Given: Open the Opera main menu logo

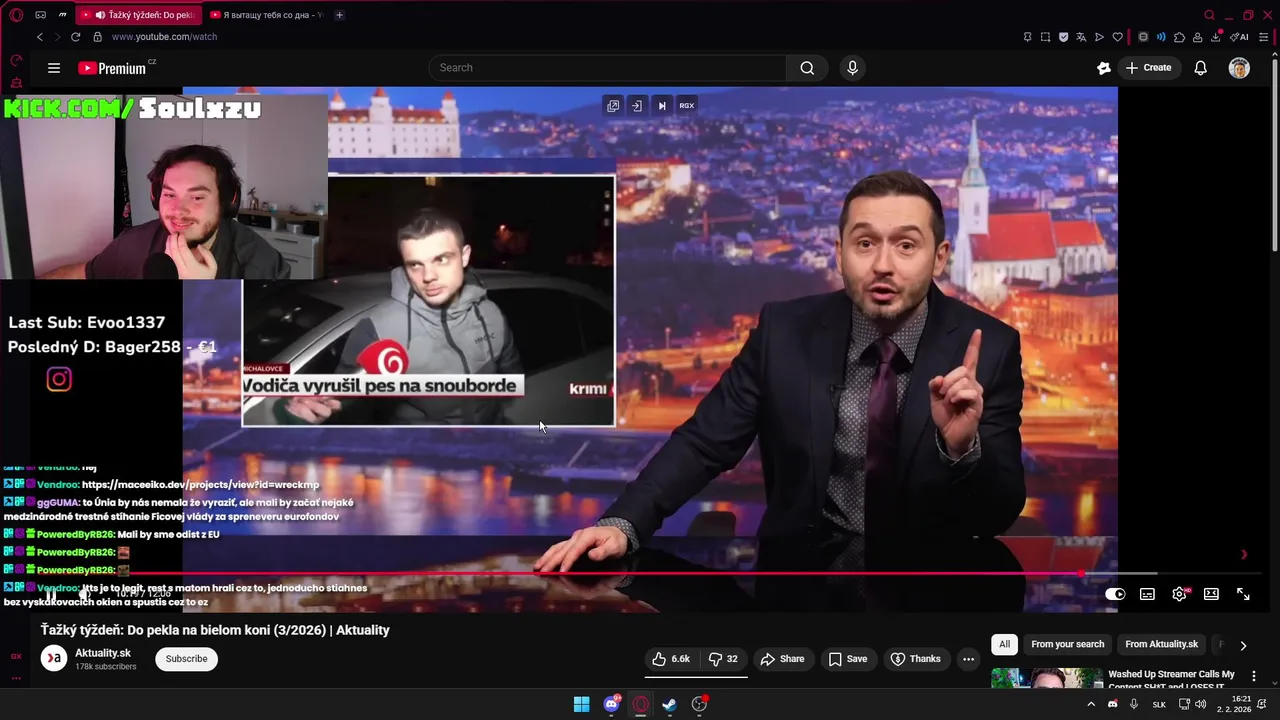Looking at the screenshot, I should (16, 15).
